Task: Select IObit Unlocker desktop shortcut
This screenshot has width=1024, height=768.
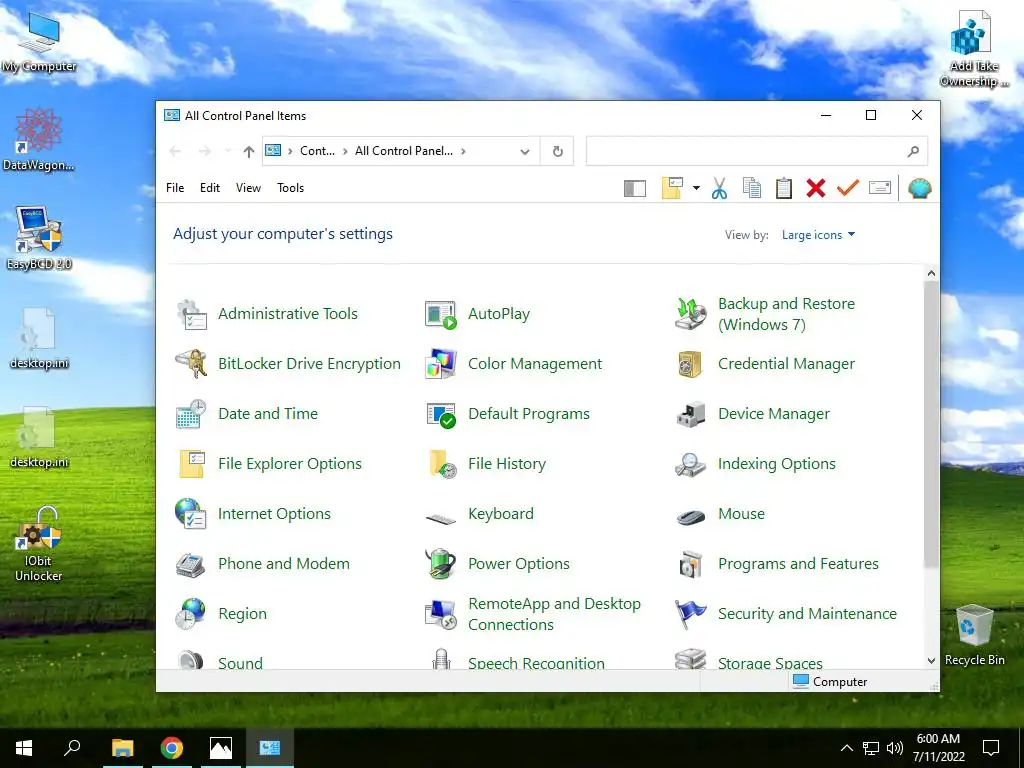Action: coord(39,545)
